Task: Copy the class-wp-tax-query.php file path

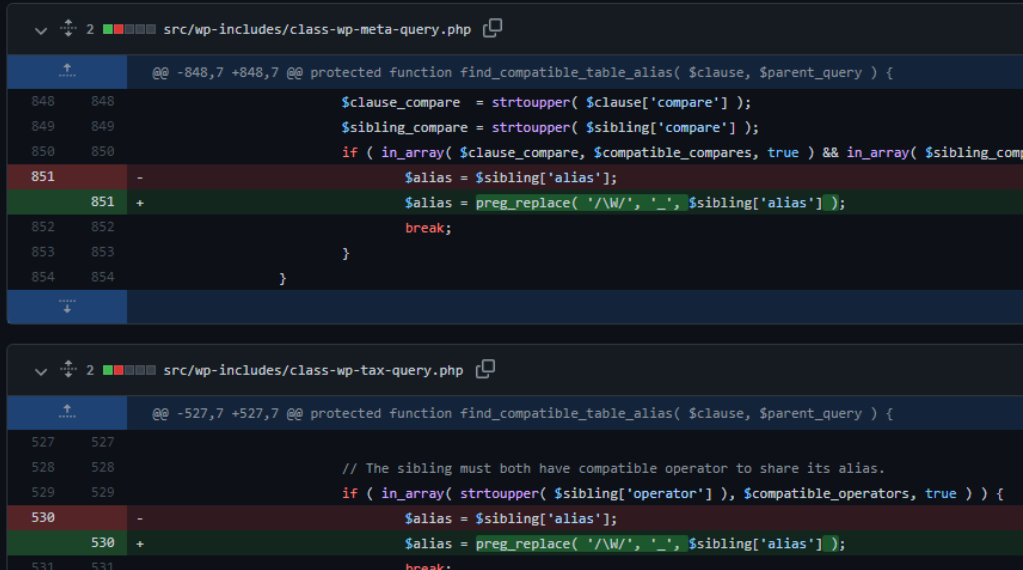Action: coord(485,369)
